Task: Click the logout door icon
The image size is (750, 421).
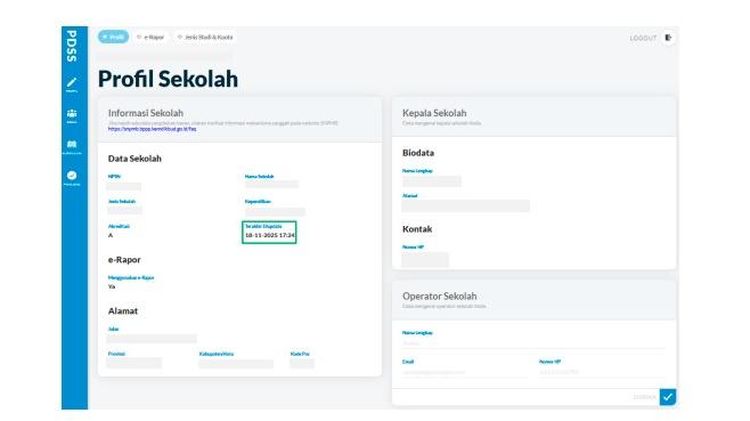Action: (x=669, y=38)
